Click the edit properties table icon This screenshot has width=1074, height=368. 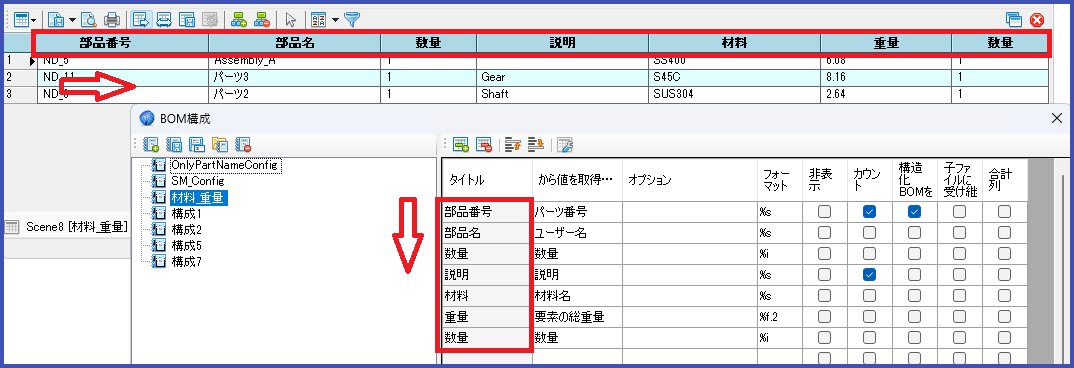pos(565,144)
